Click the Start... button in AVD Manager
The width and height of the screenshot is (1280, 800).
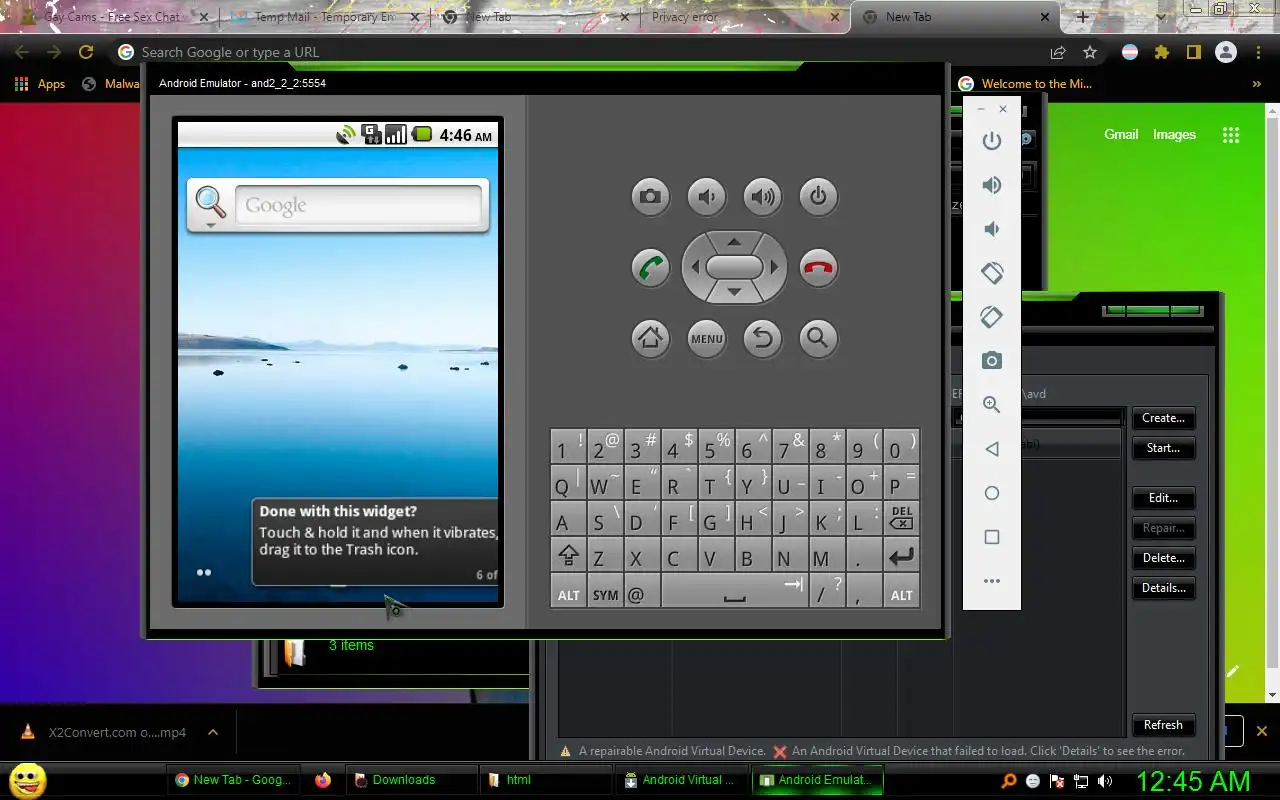(x=1163, y=448)
